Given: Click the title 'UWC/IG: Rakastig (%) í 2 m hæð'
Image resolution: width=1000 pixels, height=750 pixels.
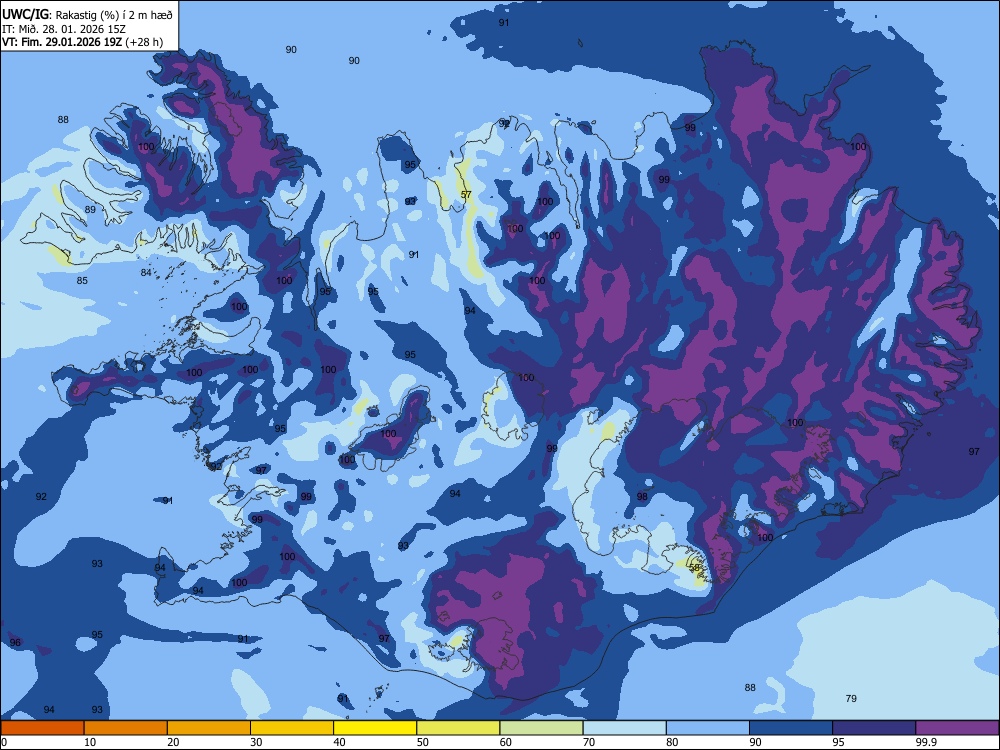Looking at the screenshot, I should 87,14.
